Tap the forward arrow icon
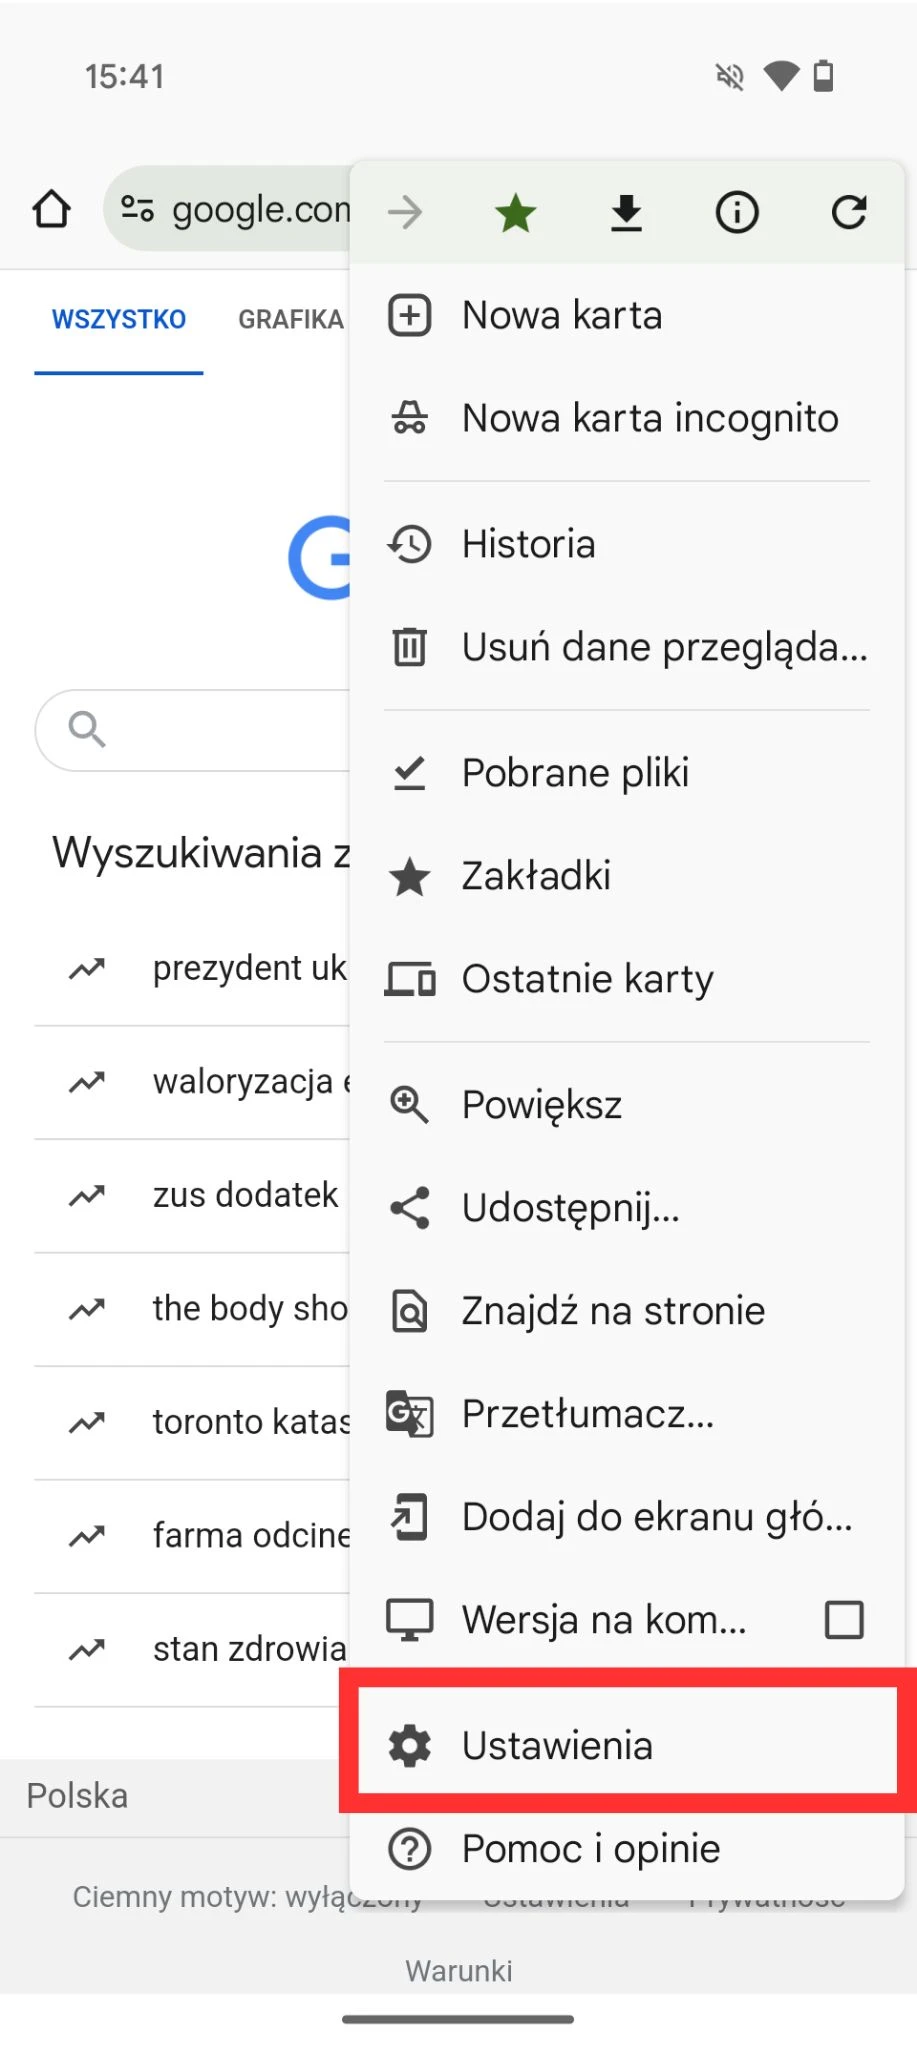 (405, 212)
